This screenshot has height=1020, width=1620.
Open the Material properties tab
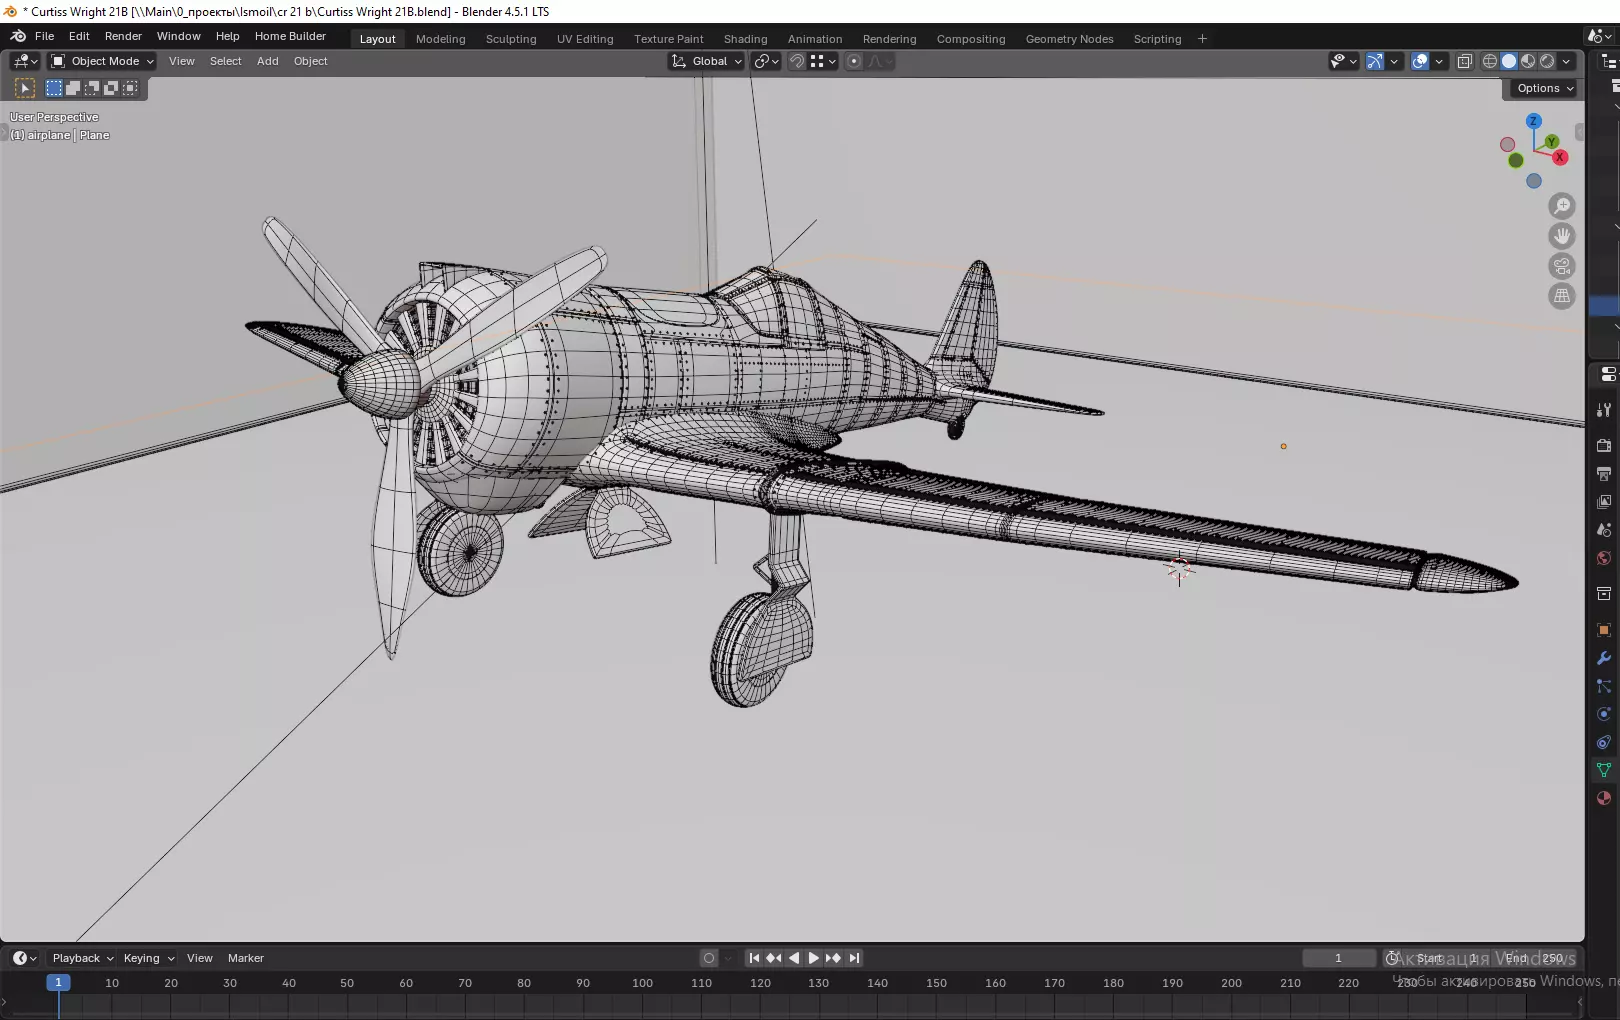tap(1604, 798)
